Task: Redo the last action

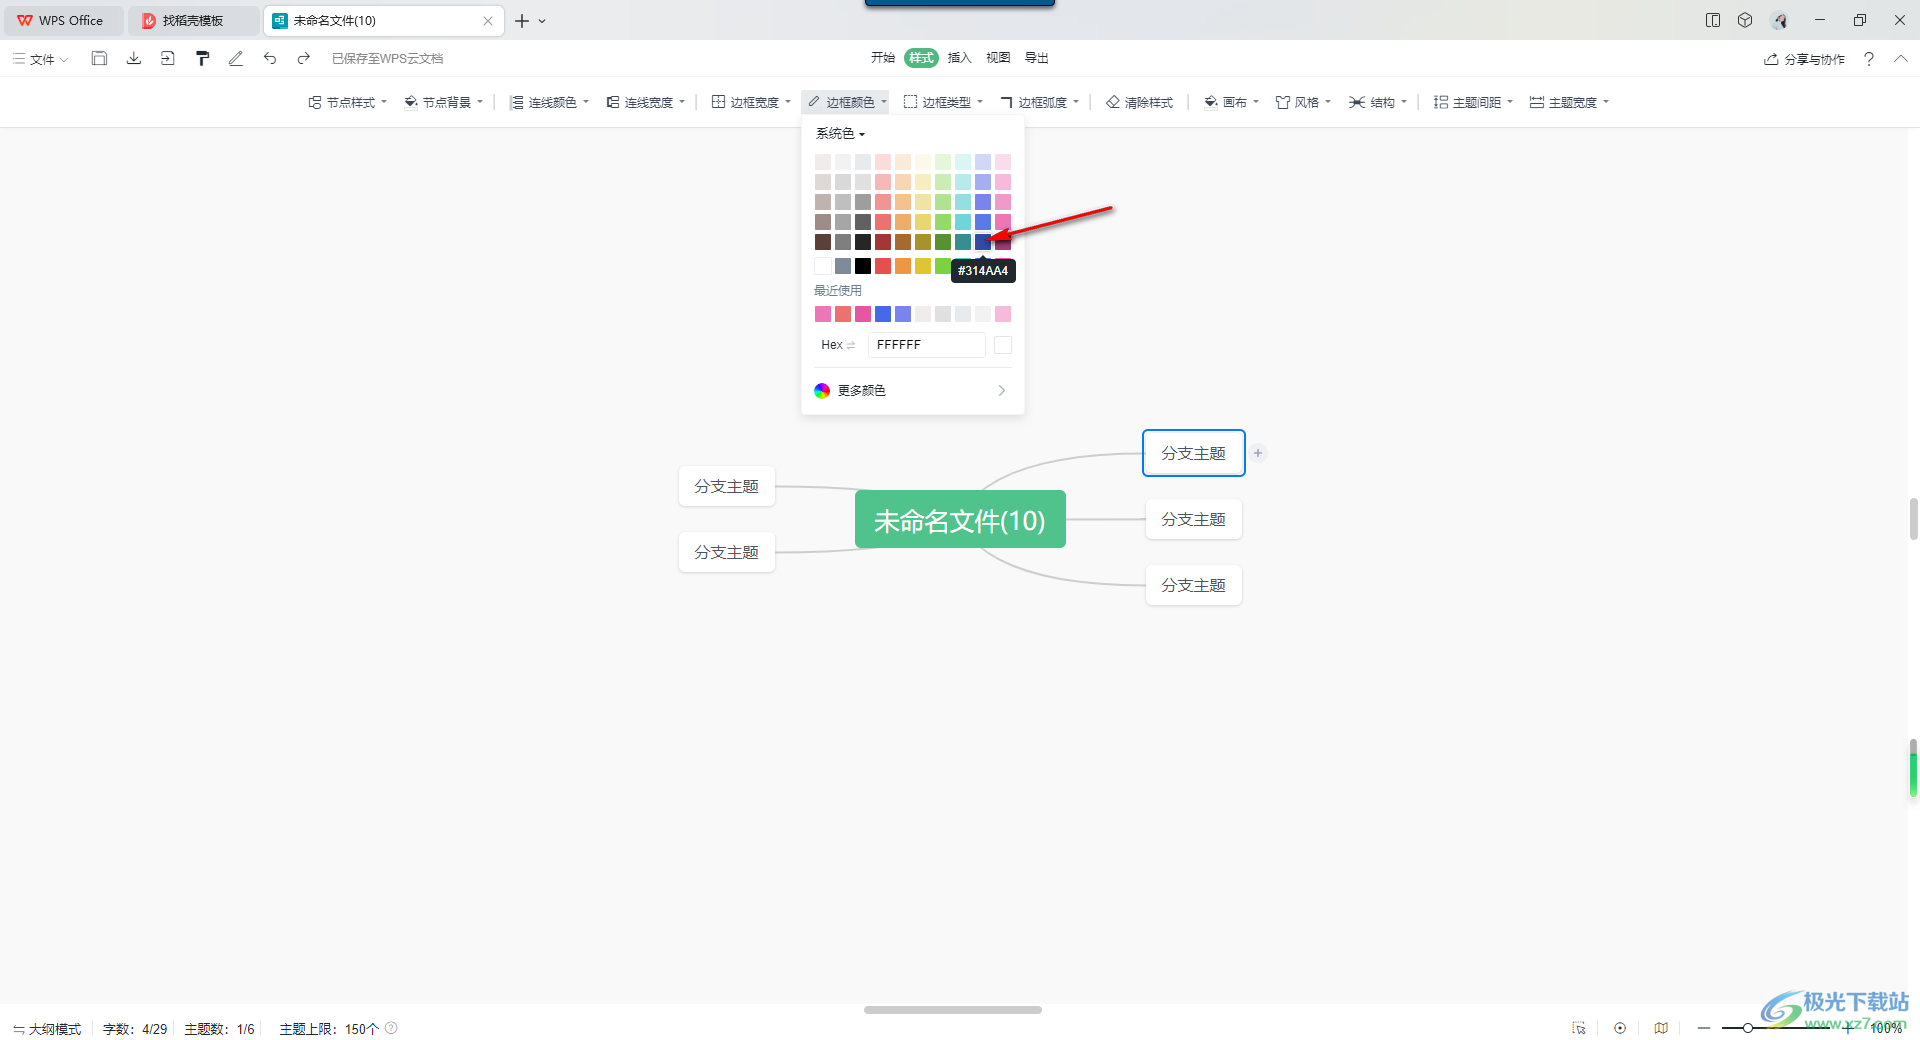Action: 304,58
